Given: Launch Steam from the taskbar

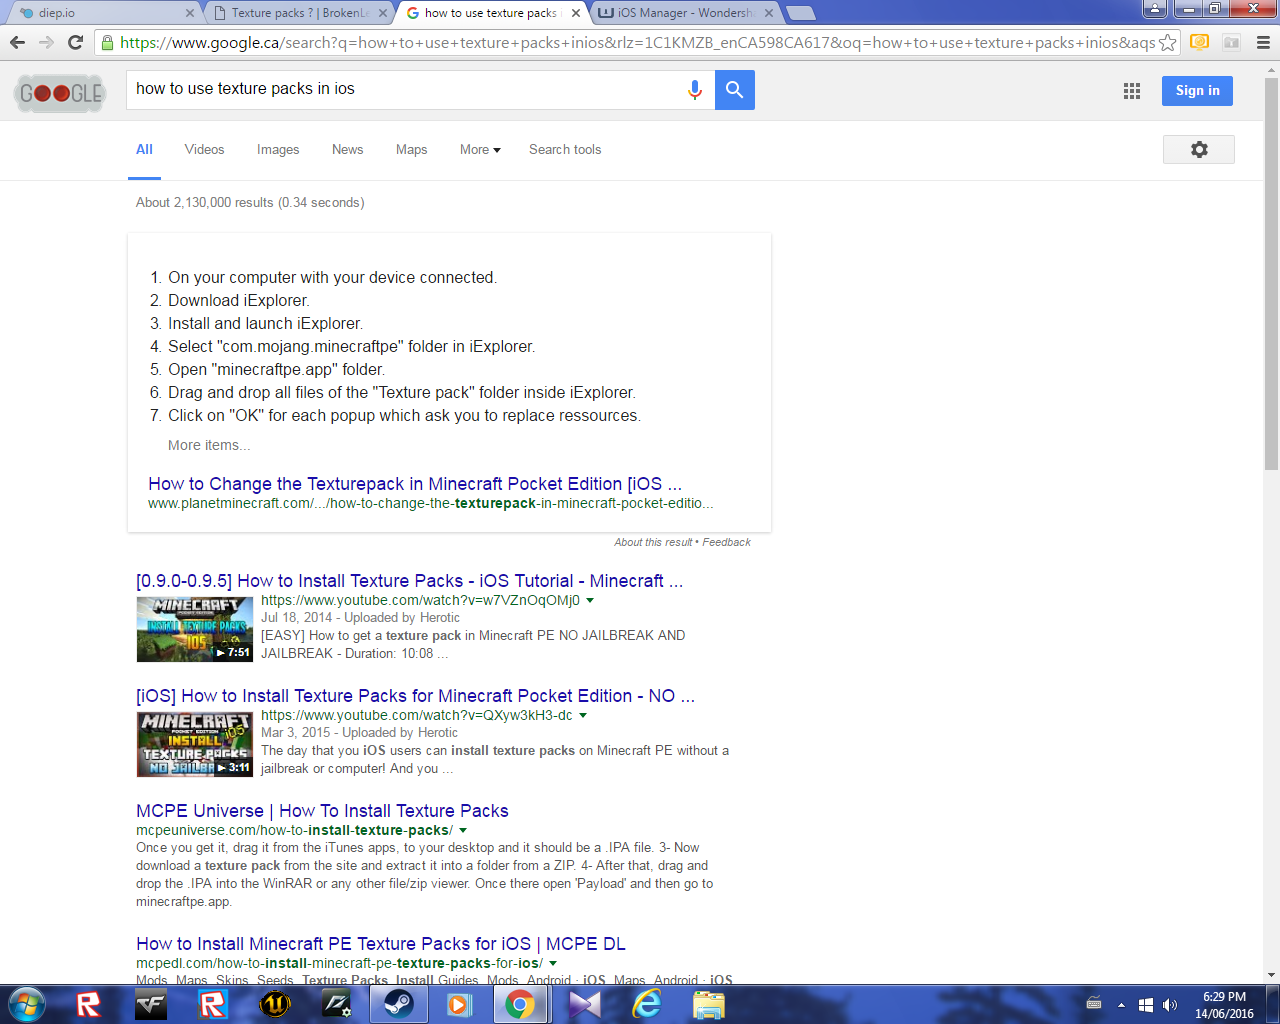Looking at the screenshot, I should (398, 1004).
